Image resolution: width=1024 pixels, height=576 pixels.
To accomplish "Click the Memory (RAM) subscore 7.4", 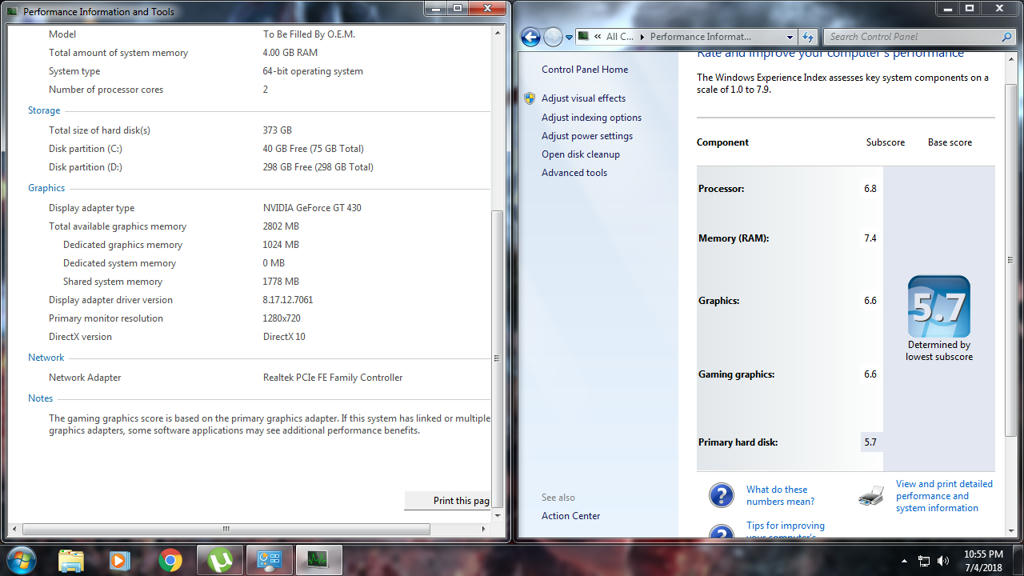I will (870, 238).
